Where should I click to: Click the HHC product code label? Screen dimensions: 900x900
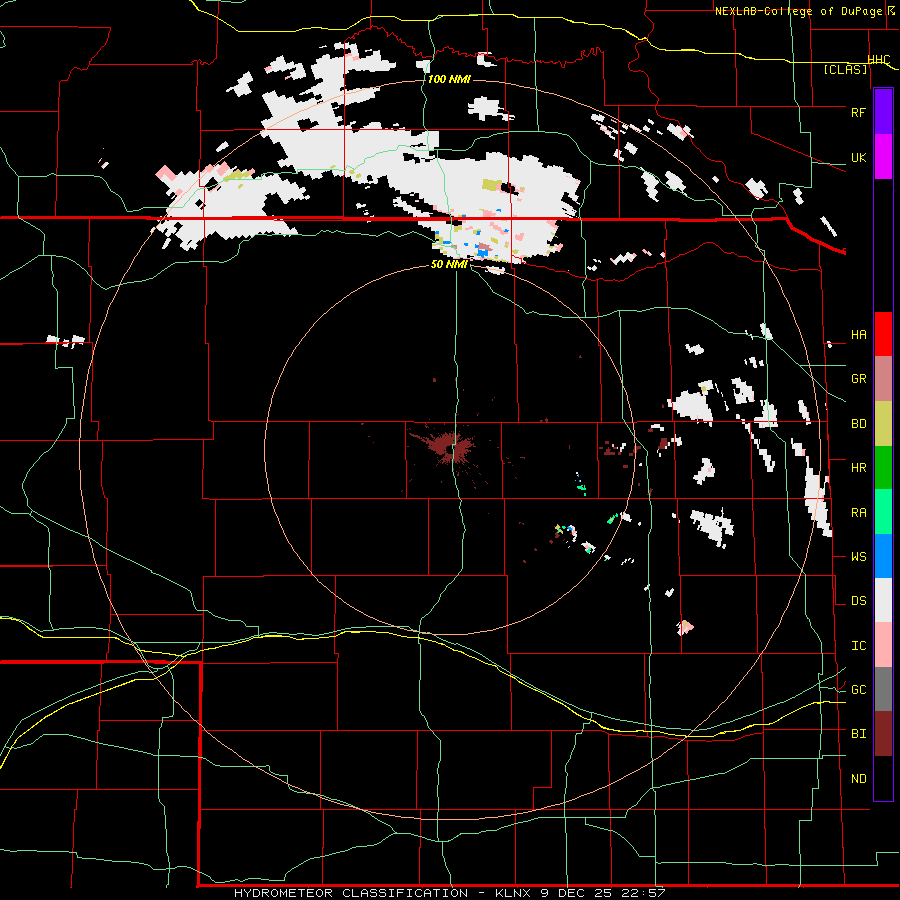point(879,60)
